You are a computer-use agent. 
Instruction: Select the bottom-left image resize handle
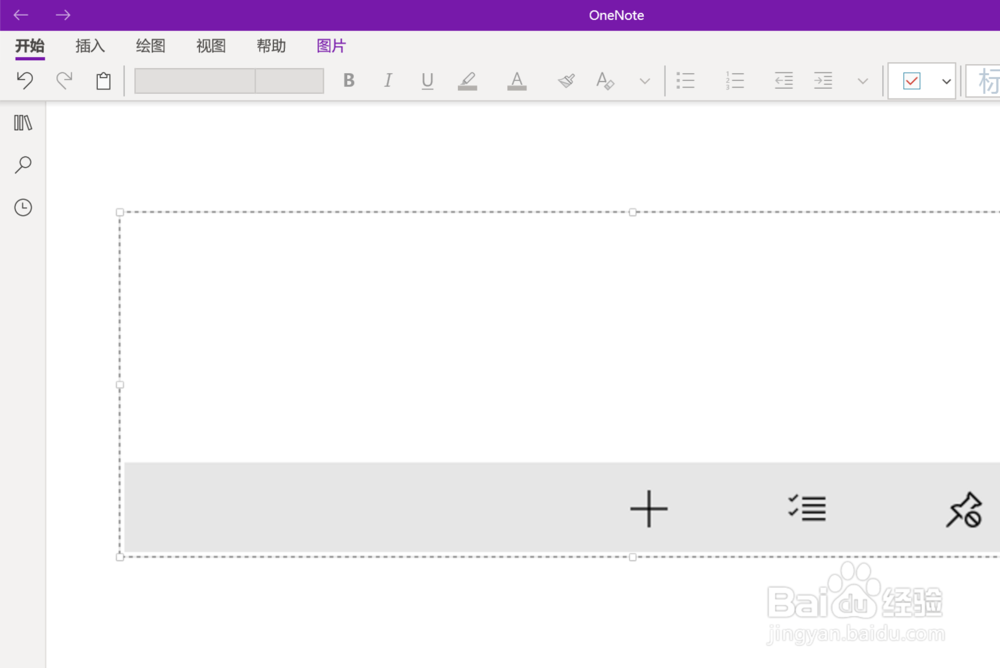point(120,557)
